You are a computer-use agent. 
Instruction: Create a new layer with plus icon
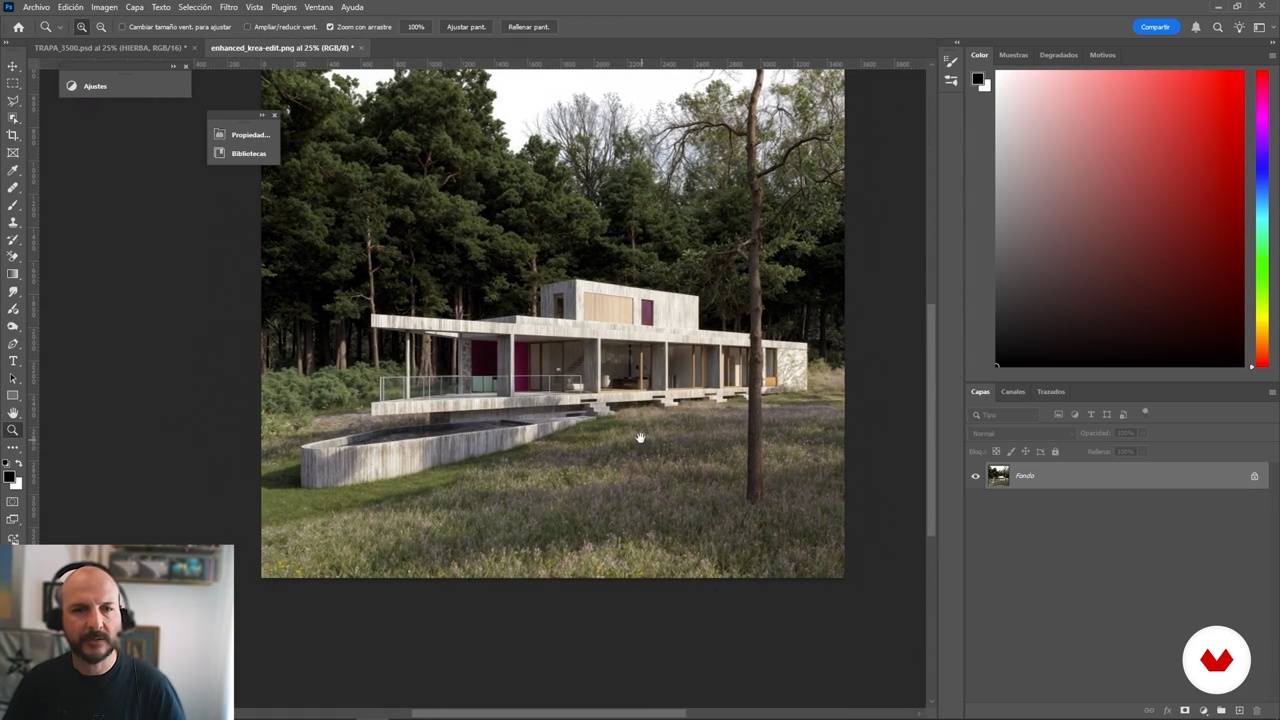tap(1239, 710)
